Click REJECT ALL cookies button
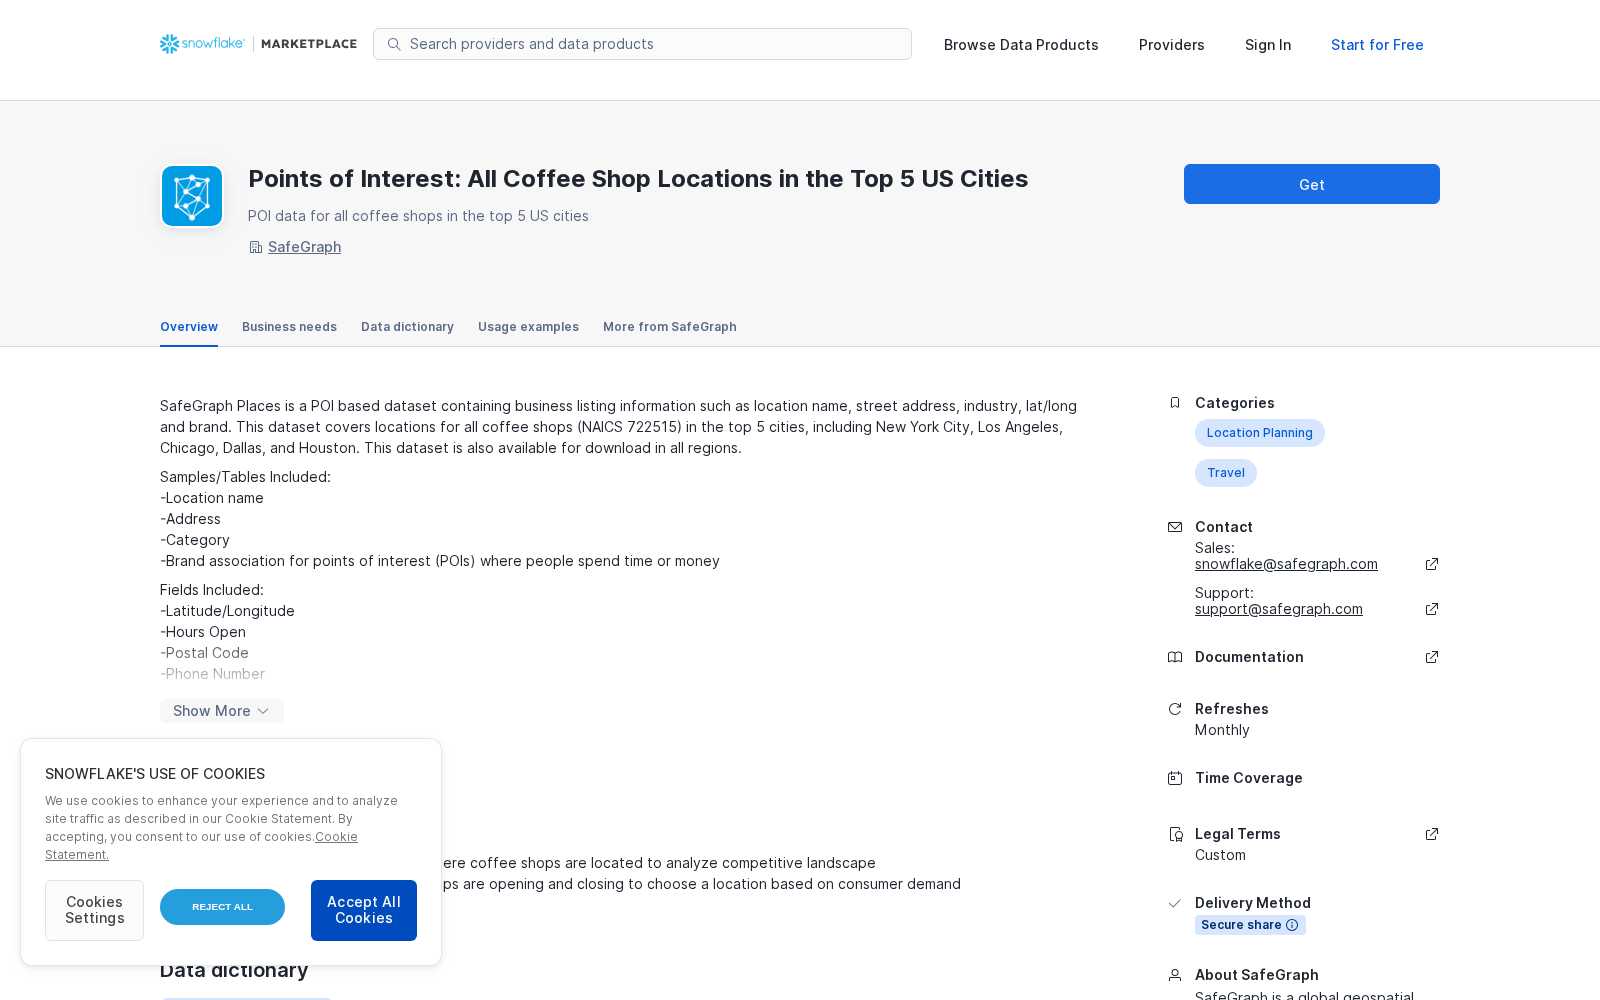 click(222, 907)
